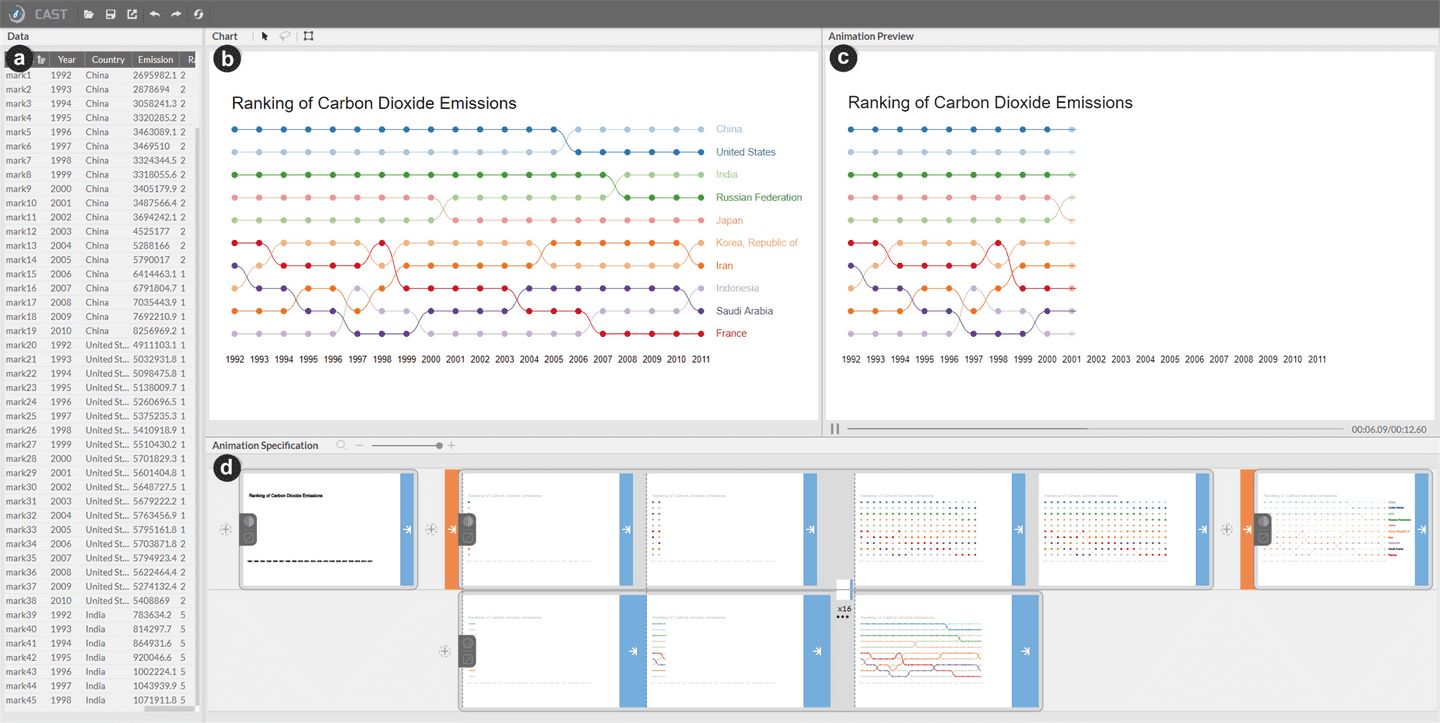Select the arrow pointer tool in Chart panel
1440x723 pixels.
point(265,36)
